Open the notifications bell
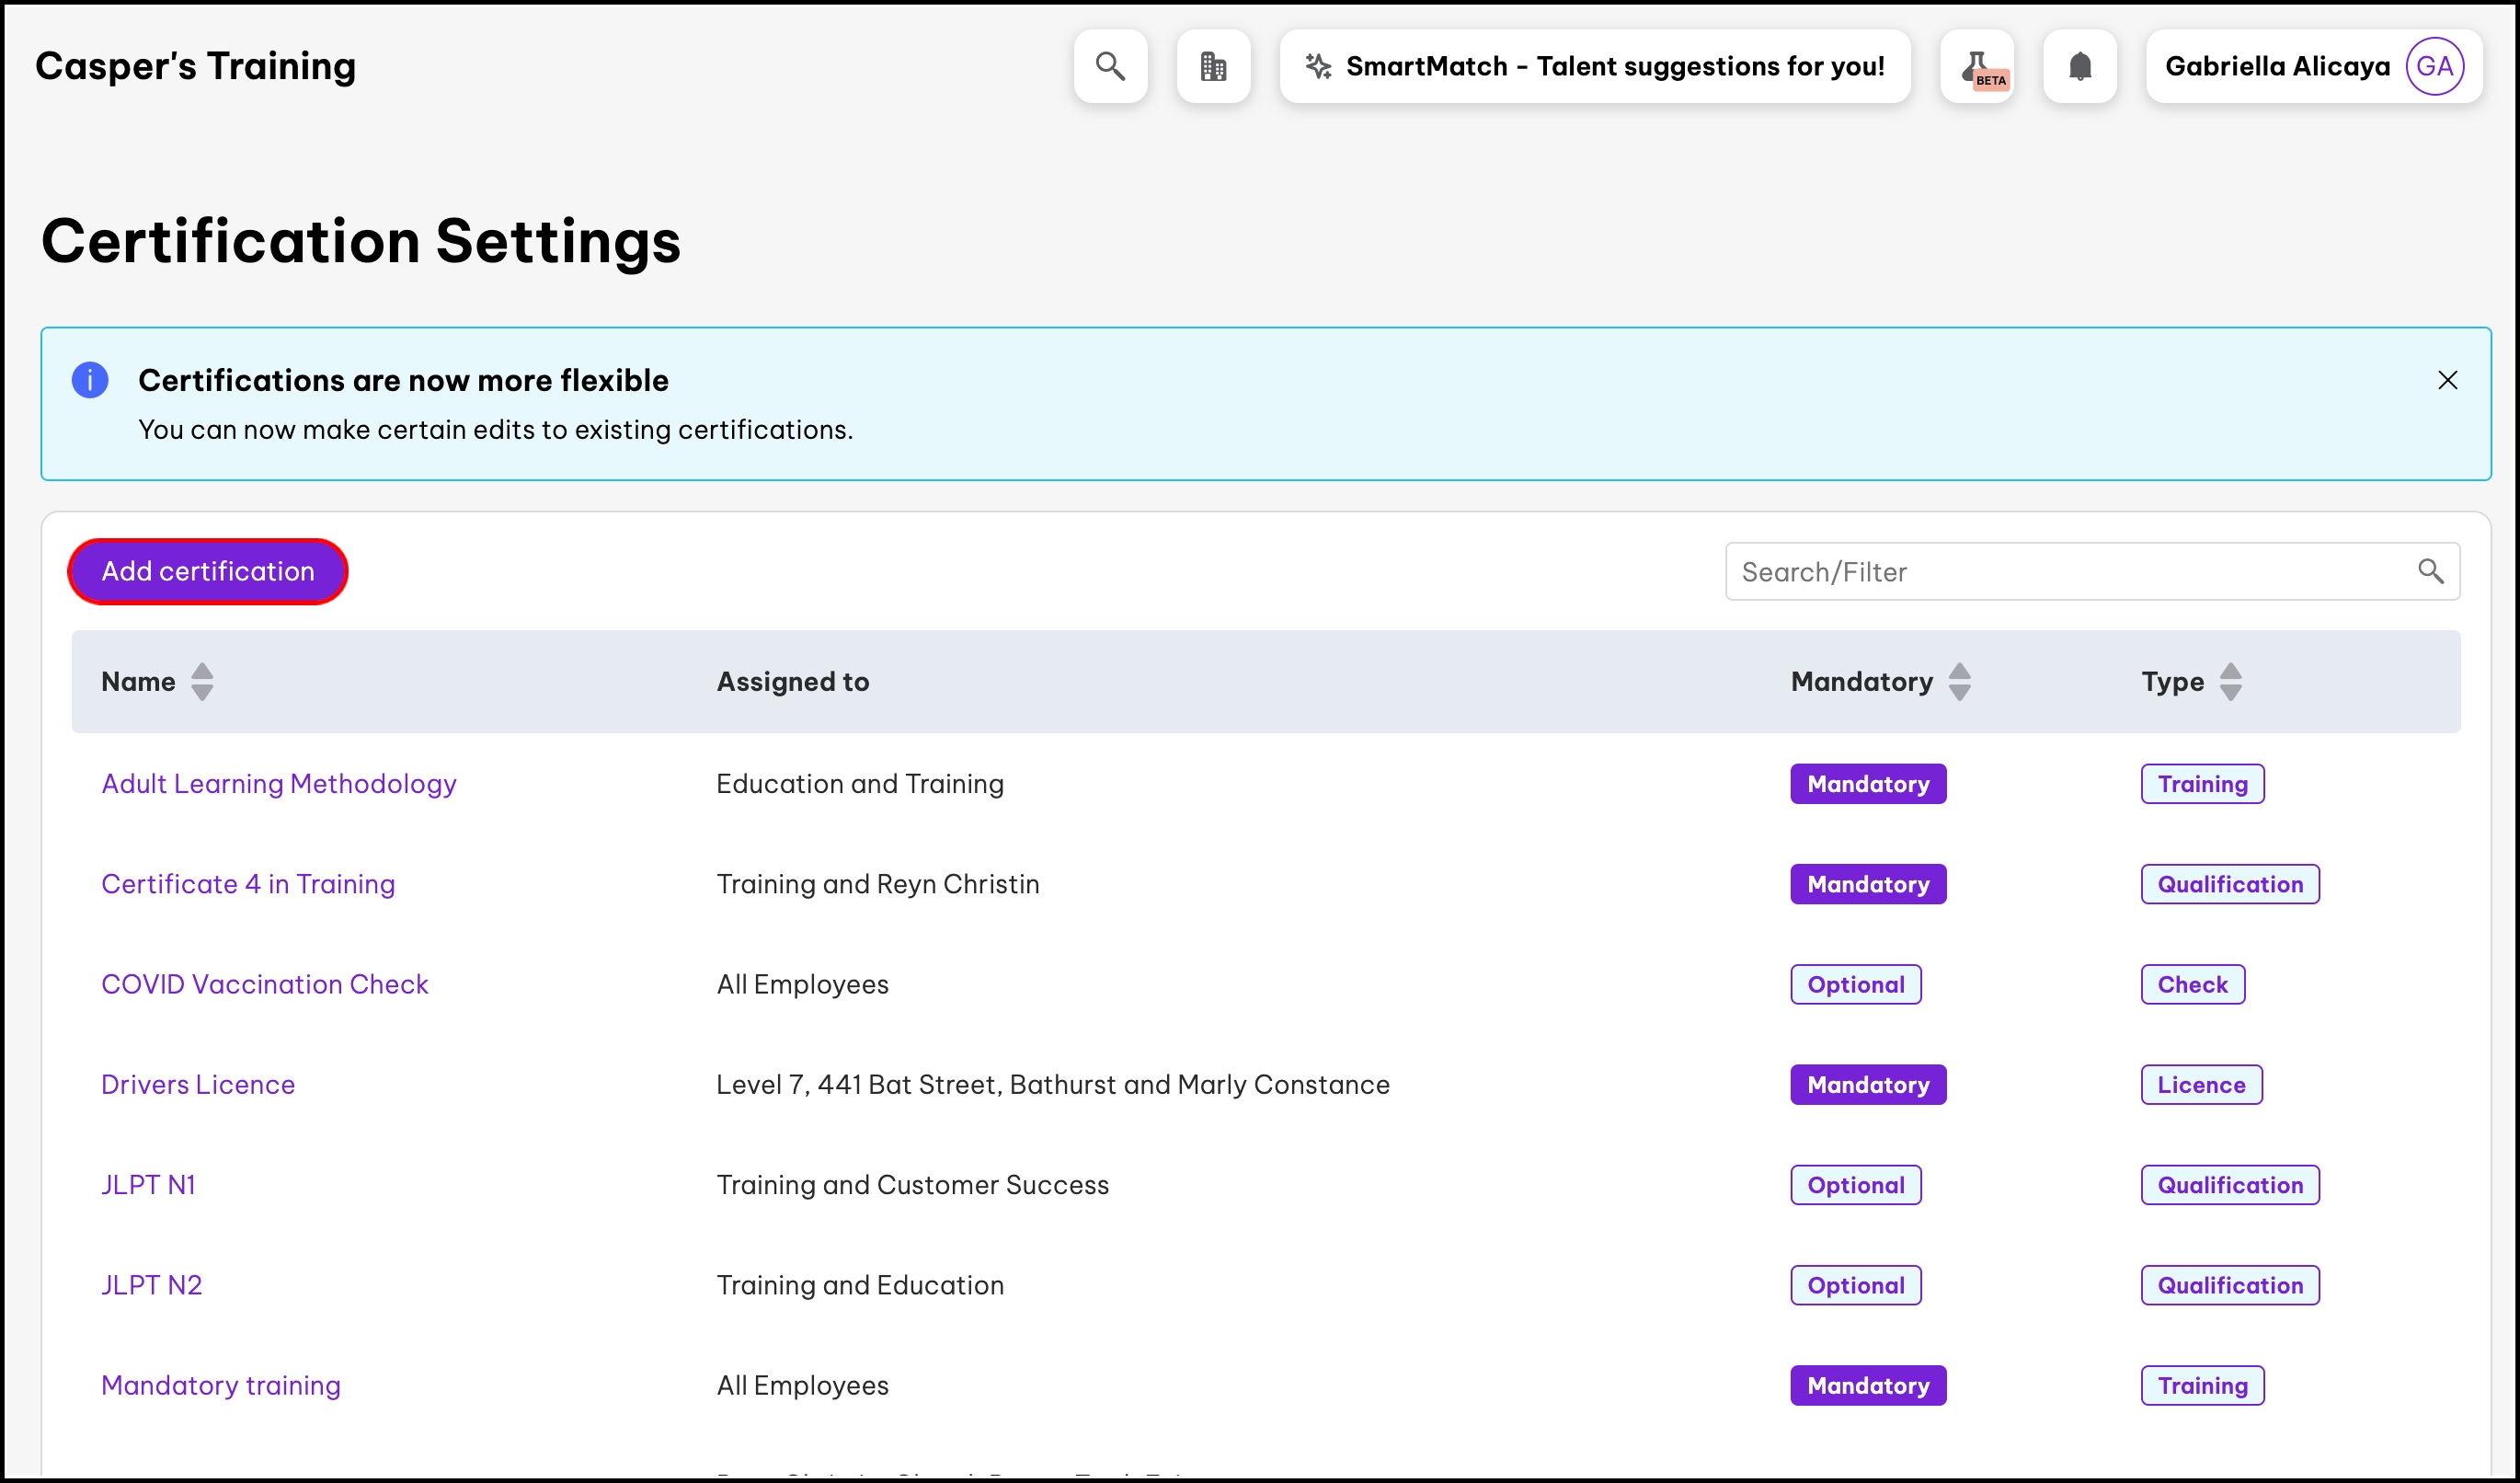Viewport: 2520px width, 1483px height. [x=2080, y=66]
